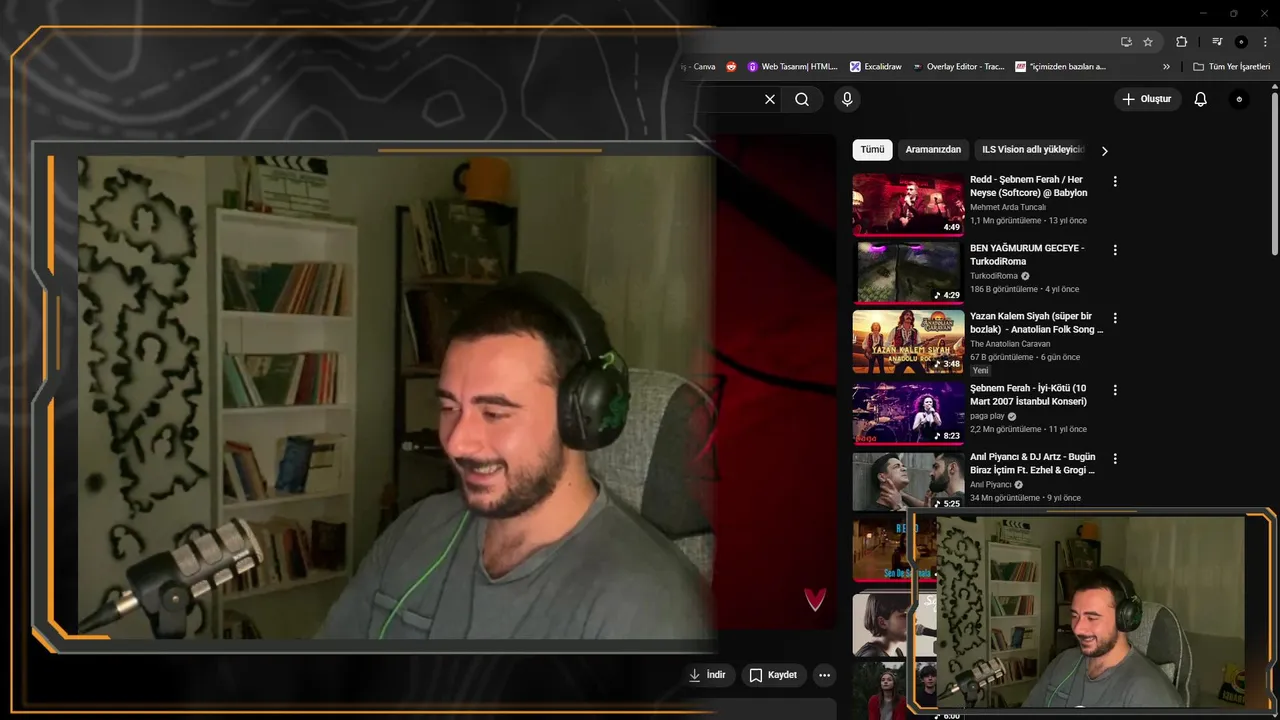
Task: Open The Anatolian Caravan channel name
Action: coord(1010,344)
